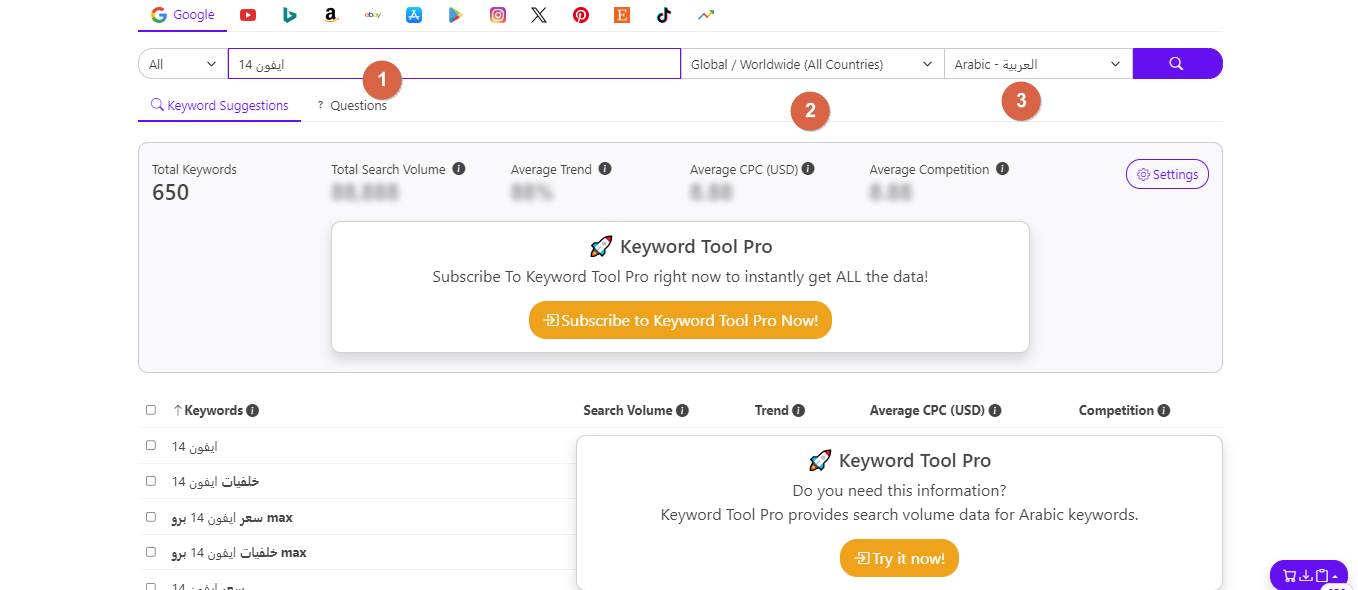
Task: Click the Try it now button
Action: pos(899,558)
